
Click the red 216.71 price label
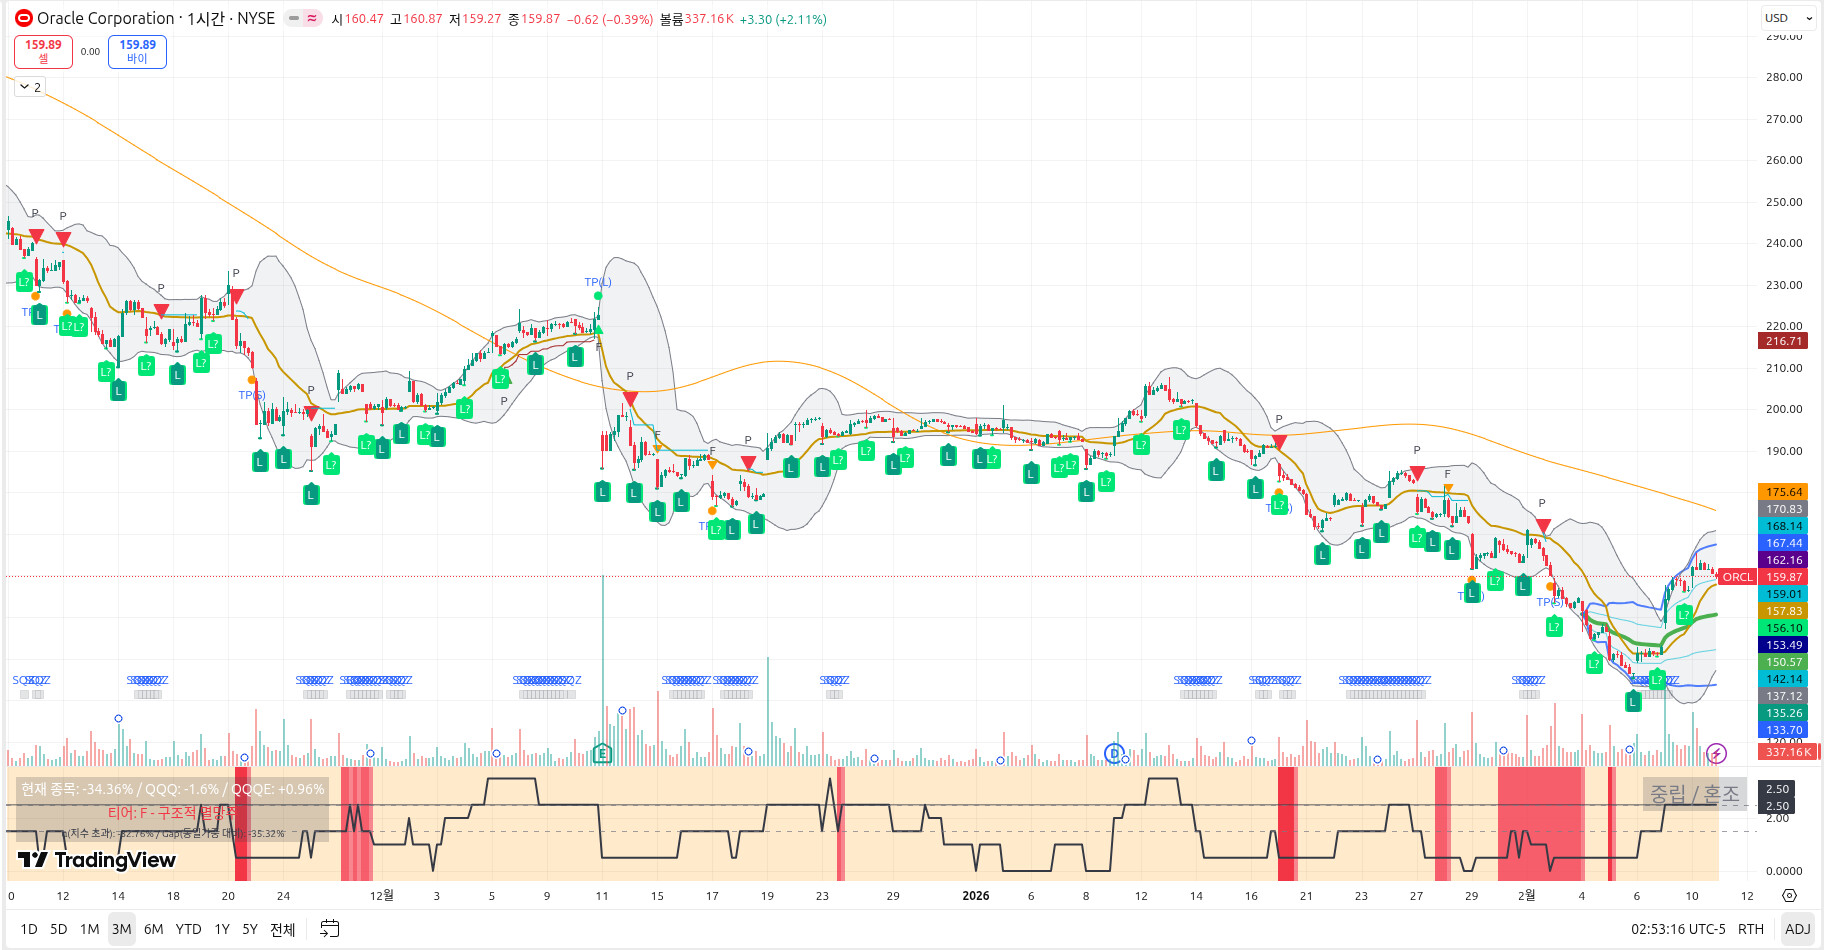click(x=1783, y=341)
